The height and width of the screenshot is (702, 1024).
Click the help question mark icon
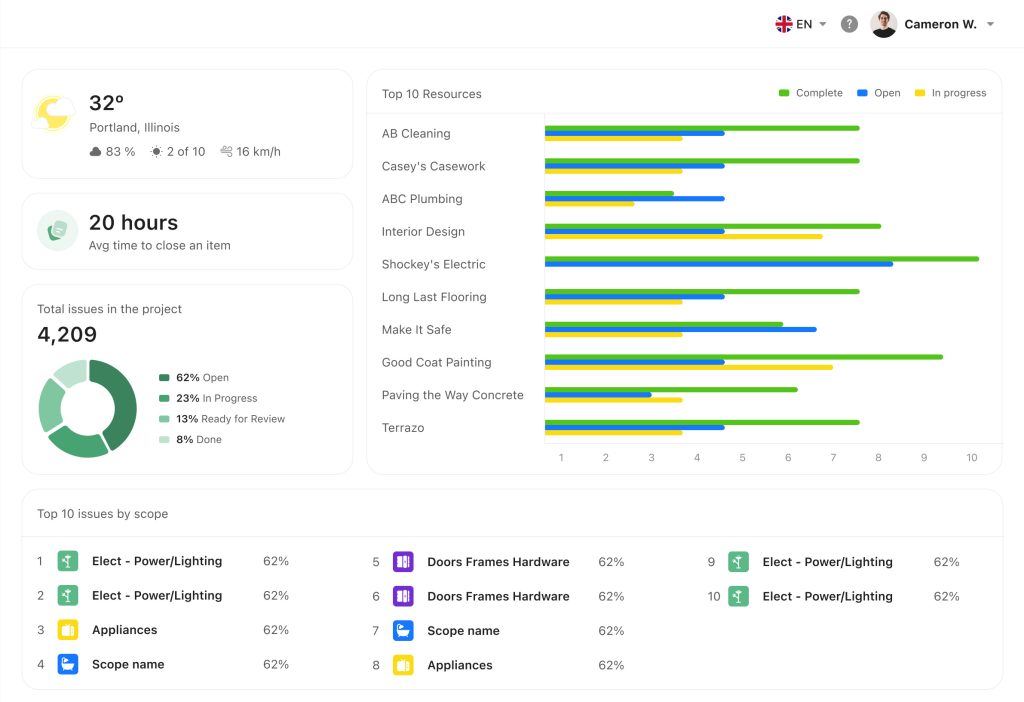pyautogui.click(x=849, y=24)
